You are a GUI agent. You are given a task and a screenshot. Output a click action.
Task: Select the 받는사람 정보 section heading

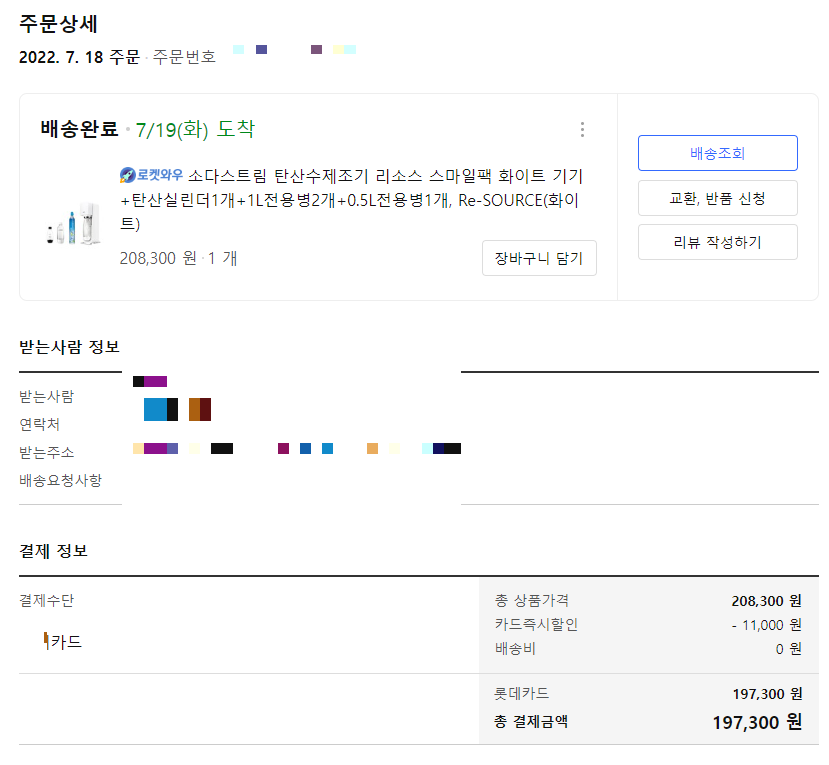click(69, 347)
